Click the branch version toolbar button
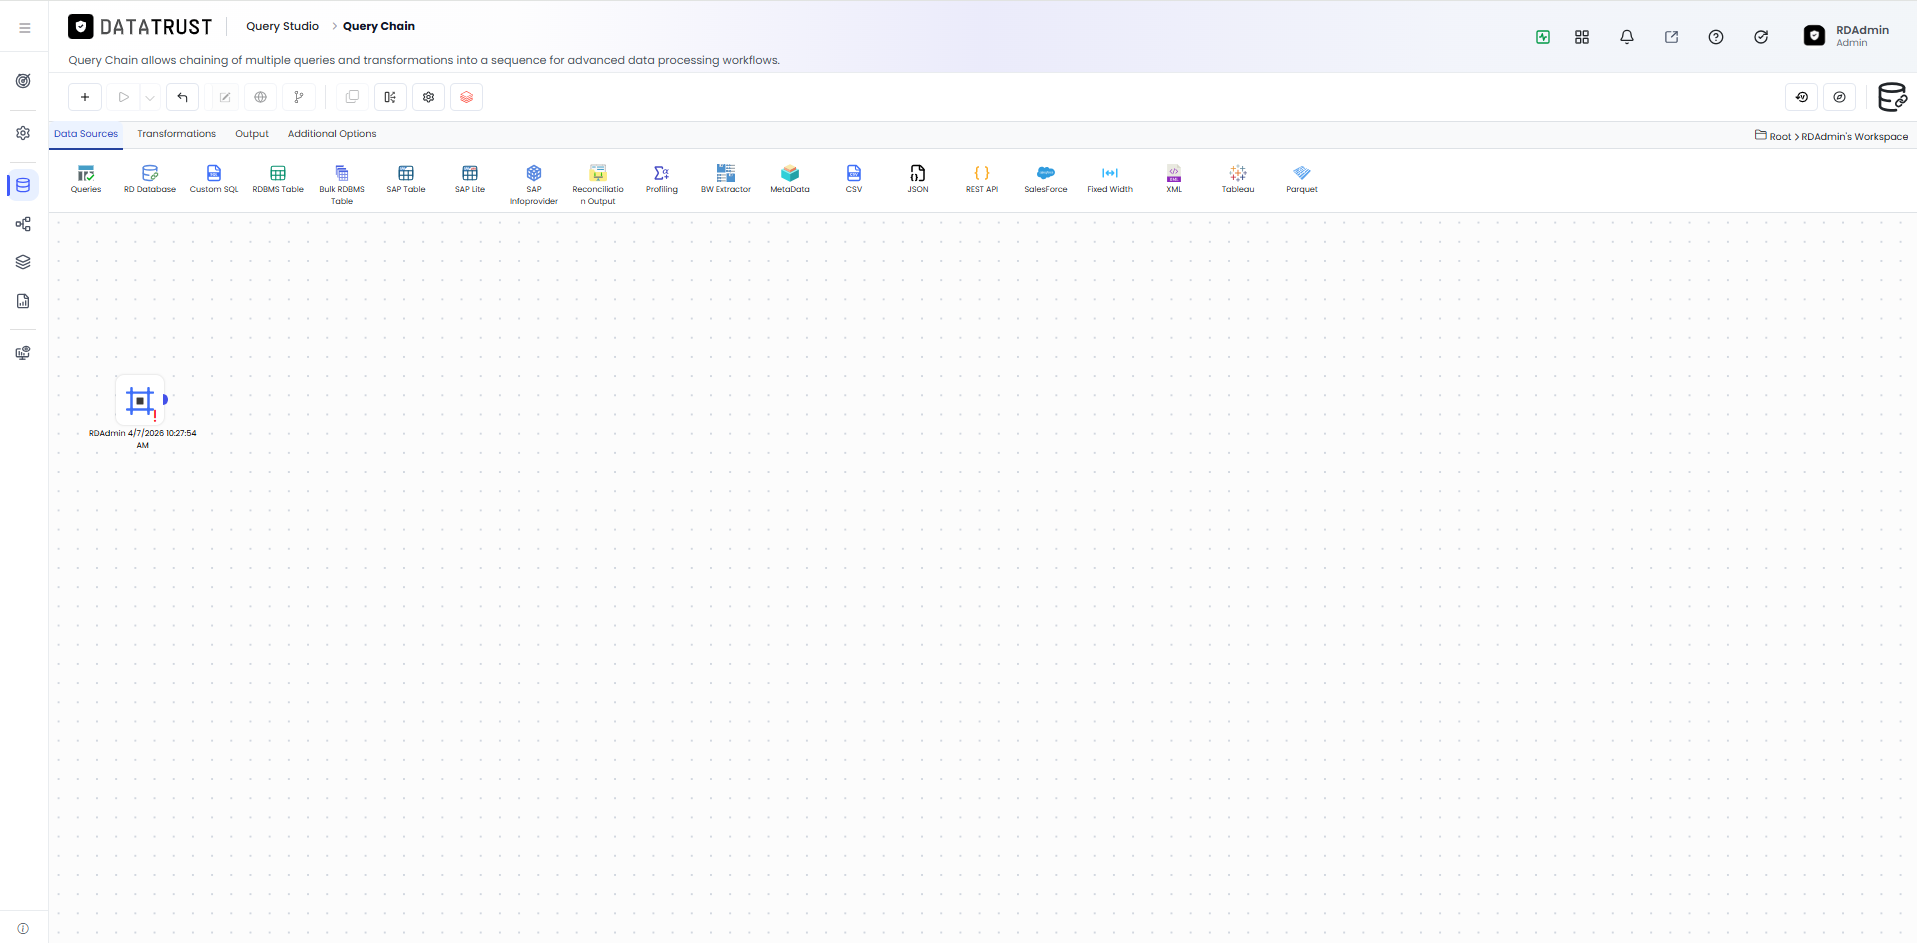 (x=299, y=97)
